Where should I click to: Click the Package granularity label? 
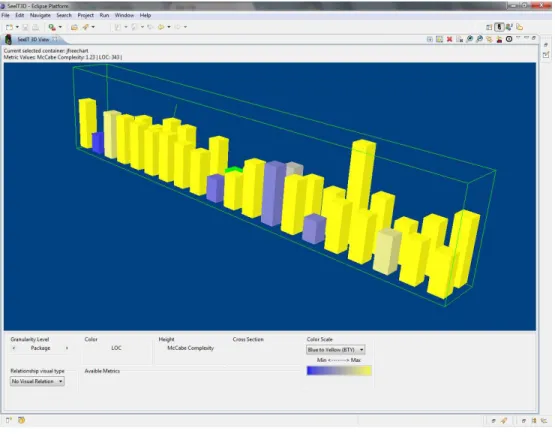[40, 348]
